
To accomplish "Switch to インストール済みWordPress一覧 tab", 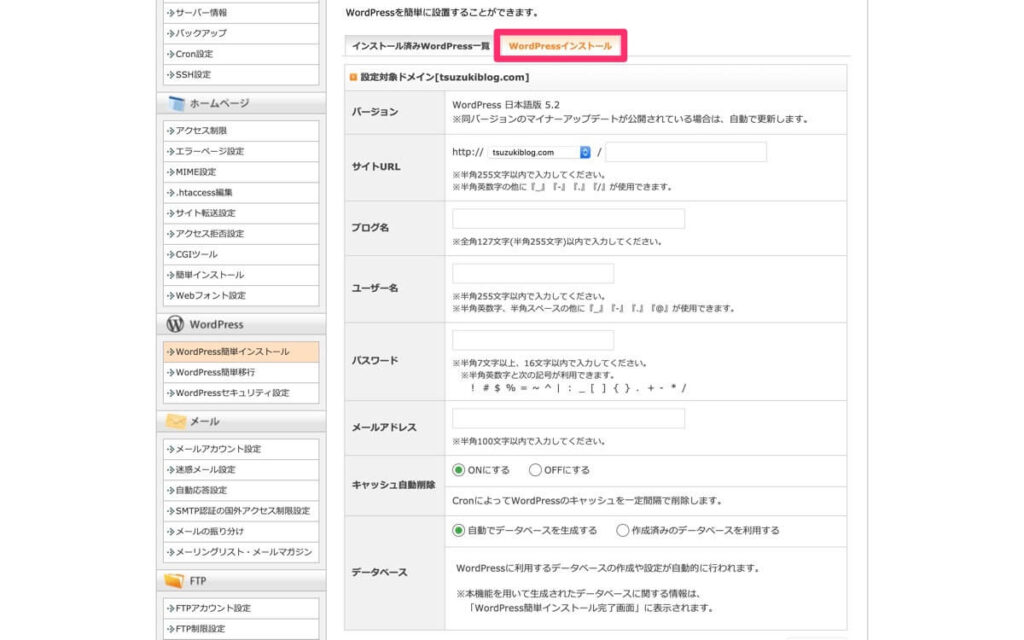I will pyautogui.click(x=420, y=46).
